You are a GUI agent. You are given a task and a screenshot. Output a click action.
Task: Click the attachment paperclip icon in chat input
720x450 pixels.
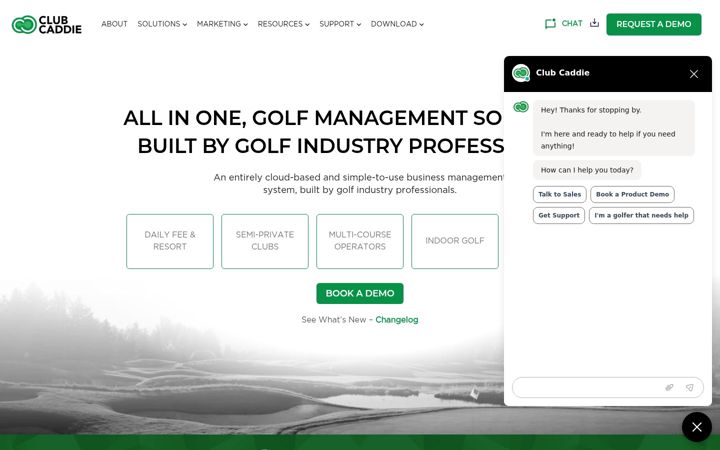pyautogui.click(x=669, y=388)
